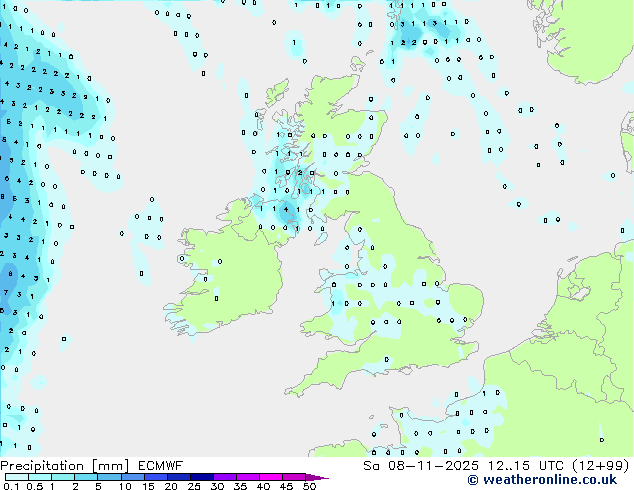The image size is (634, 490).
Task: Click the '10' legend scale value
Action: [125, 486]
